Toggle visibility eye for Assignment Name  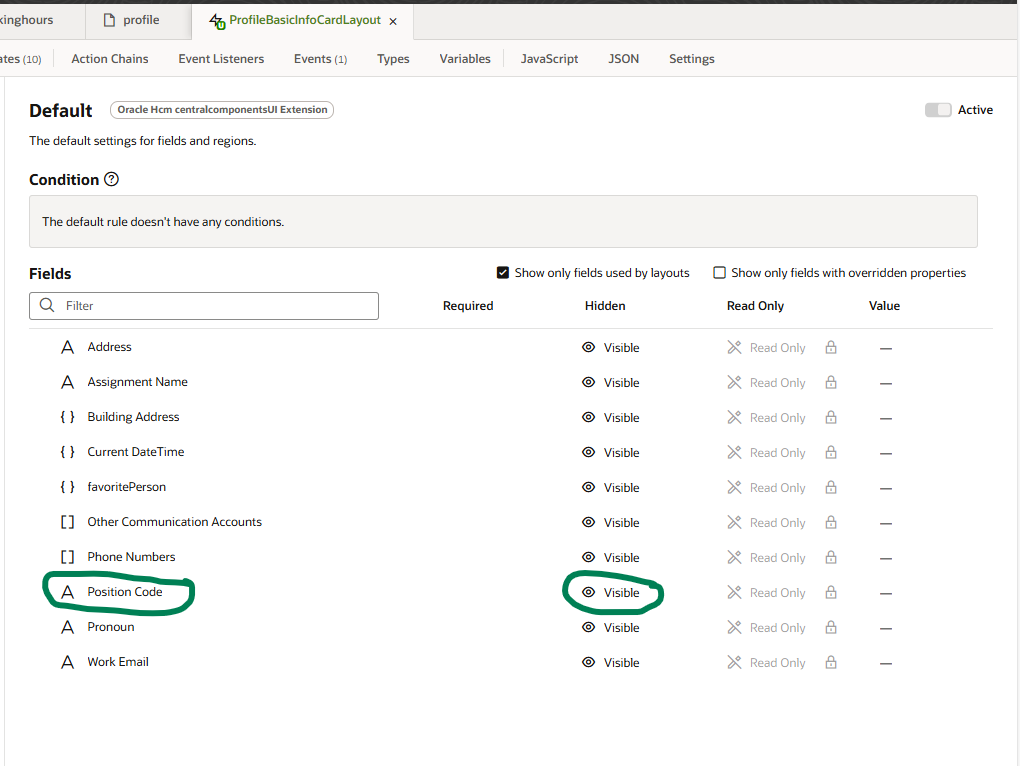coord(588,382)
